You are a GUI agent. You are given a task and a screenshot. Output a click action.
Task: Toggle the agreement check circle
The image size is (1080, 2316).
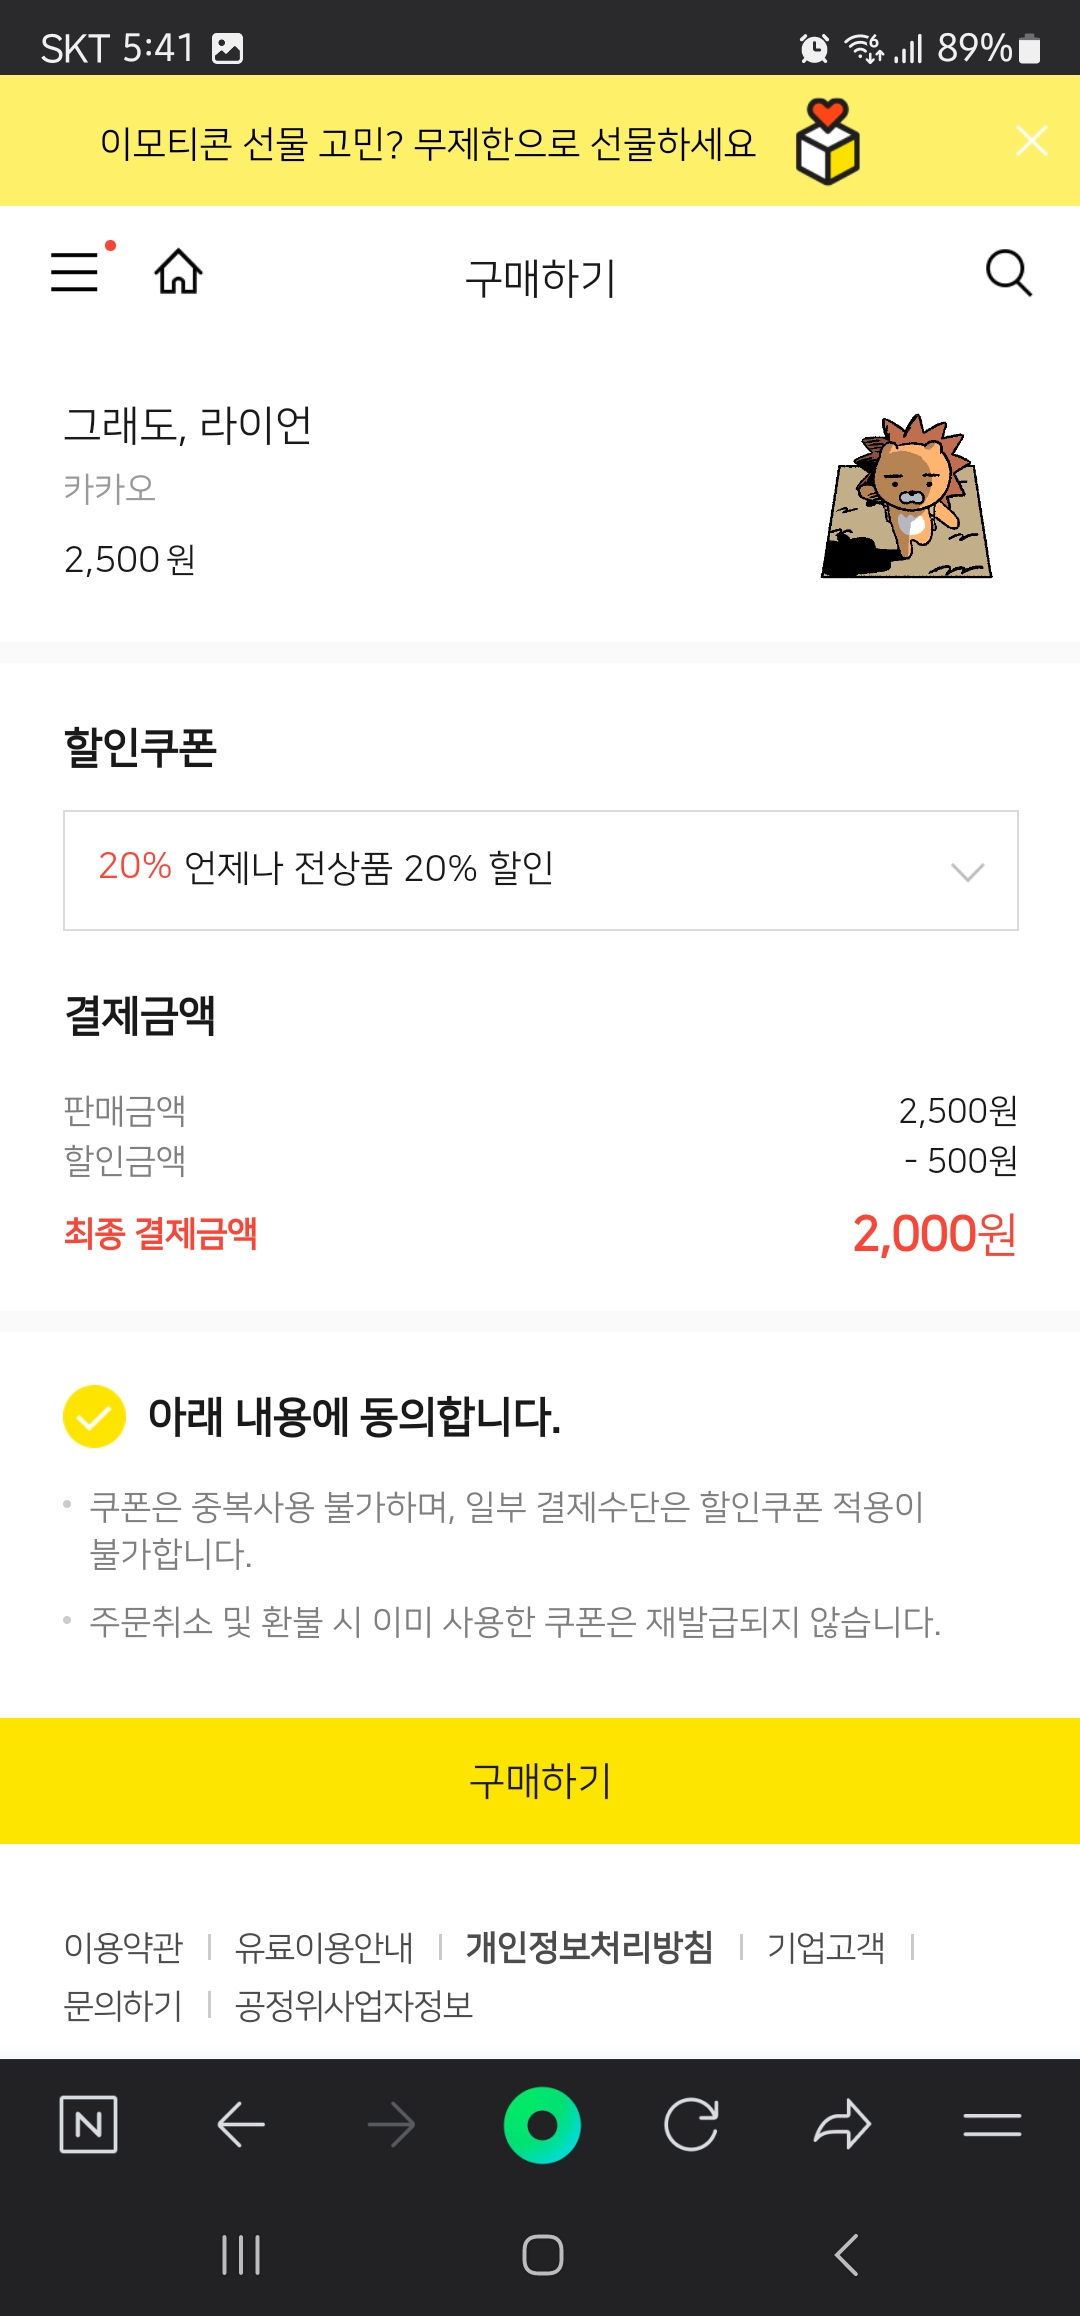point(94,1416)
